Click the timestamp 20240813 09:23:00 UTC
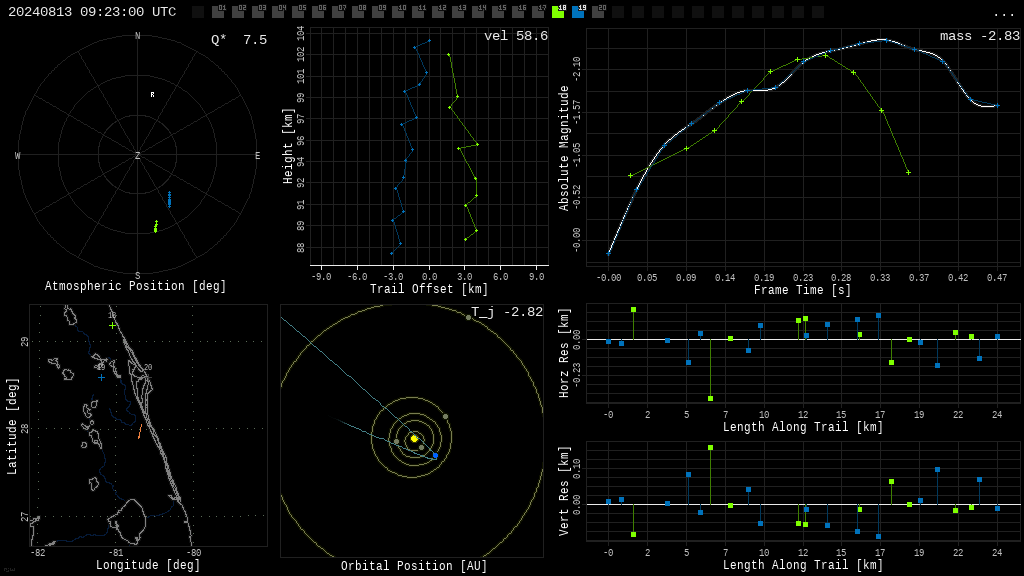Screen dimensions: 1024x576 92,12
